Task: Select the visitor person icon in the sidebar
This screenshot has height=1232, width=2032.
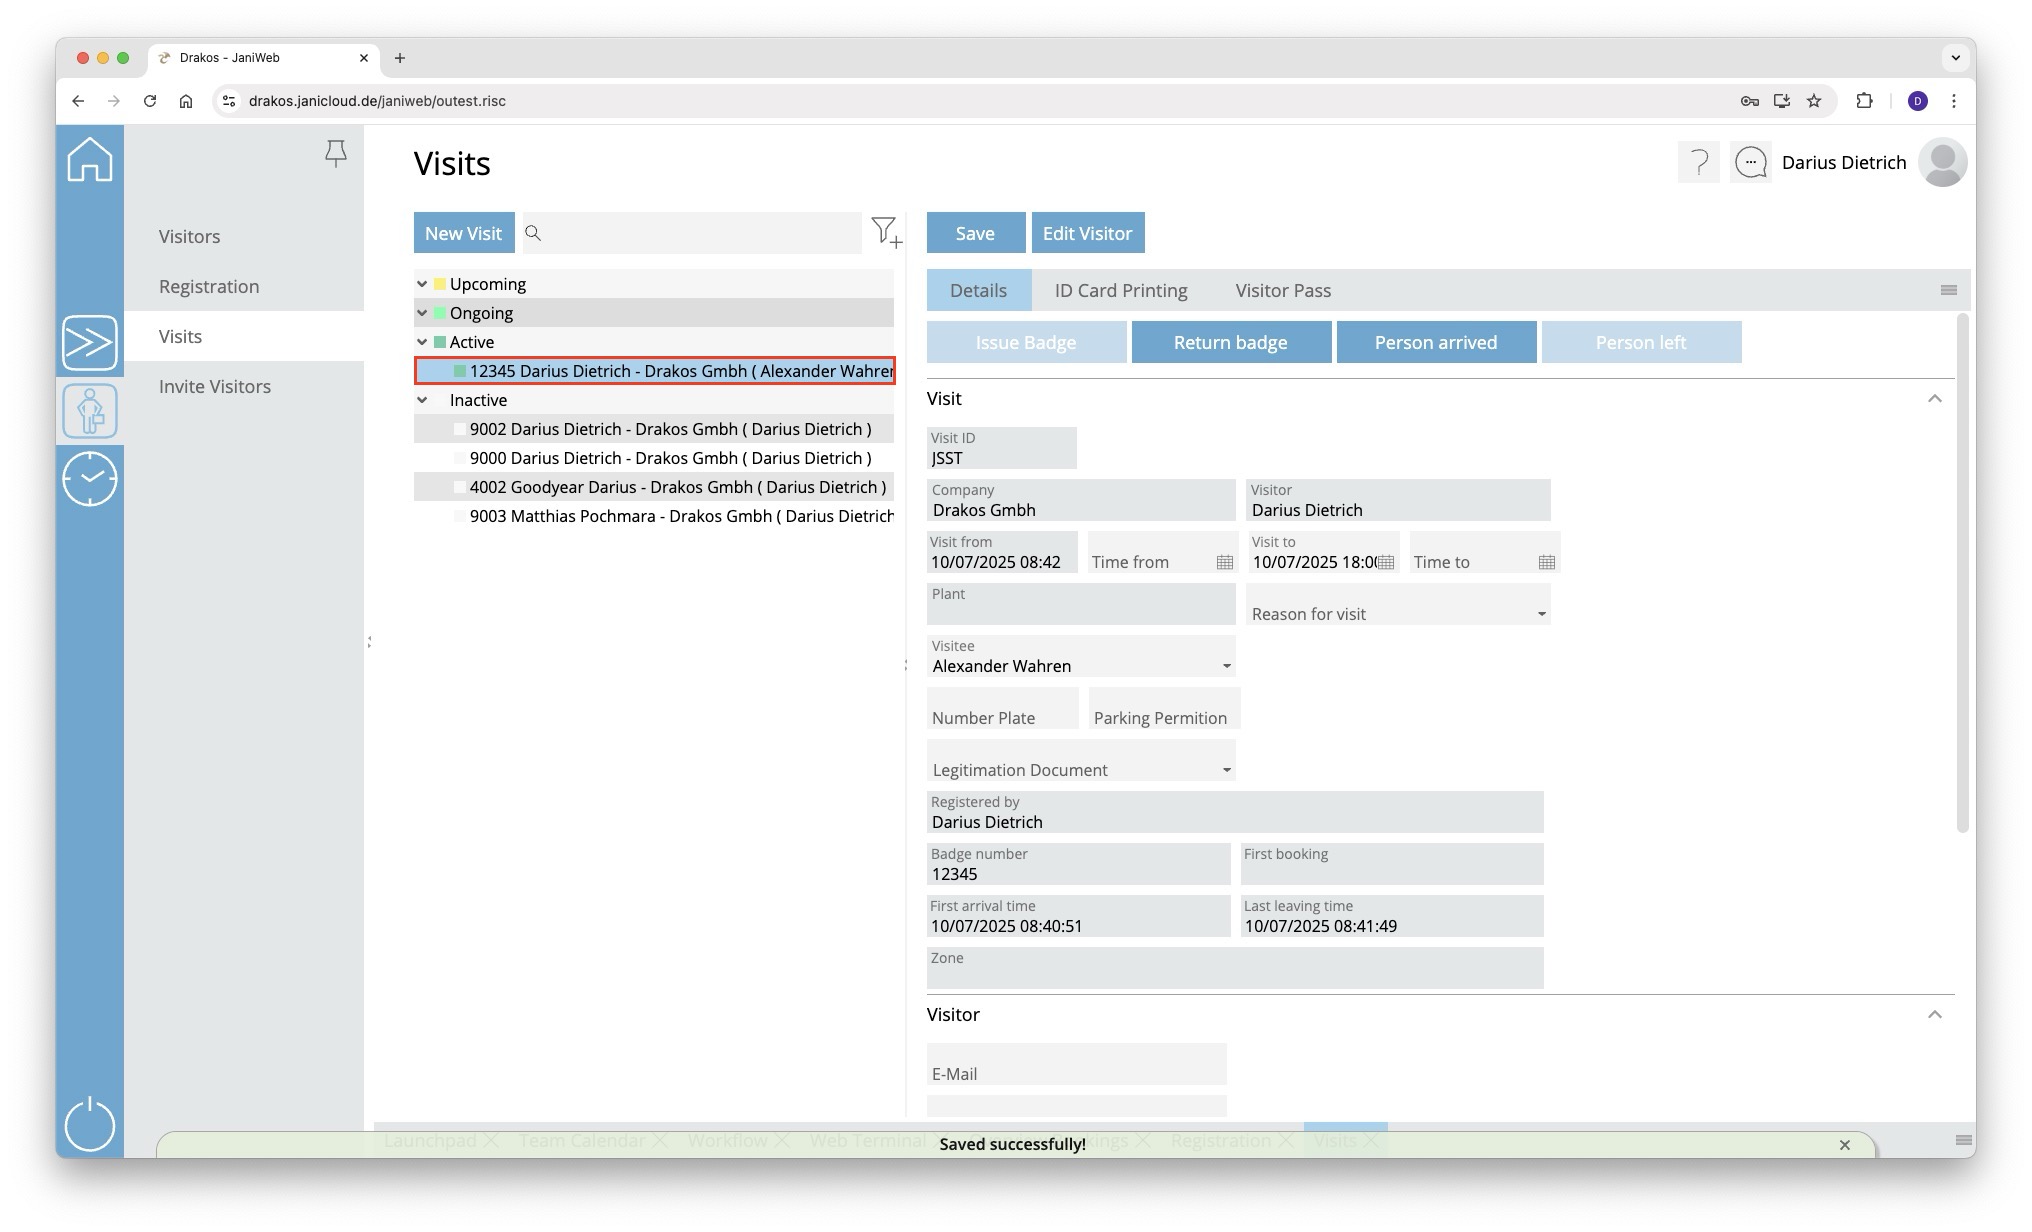Action: pyautogui.click(x=90, y=411)
